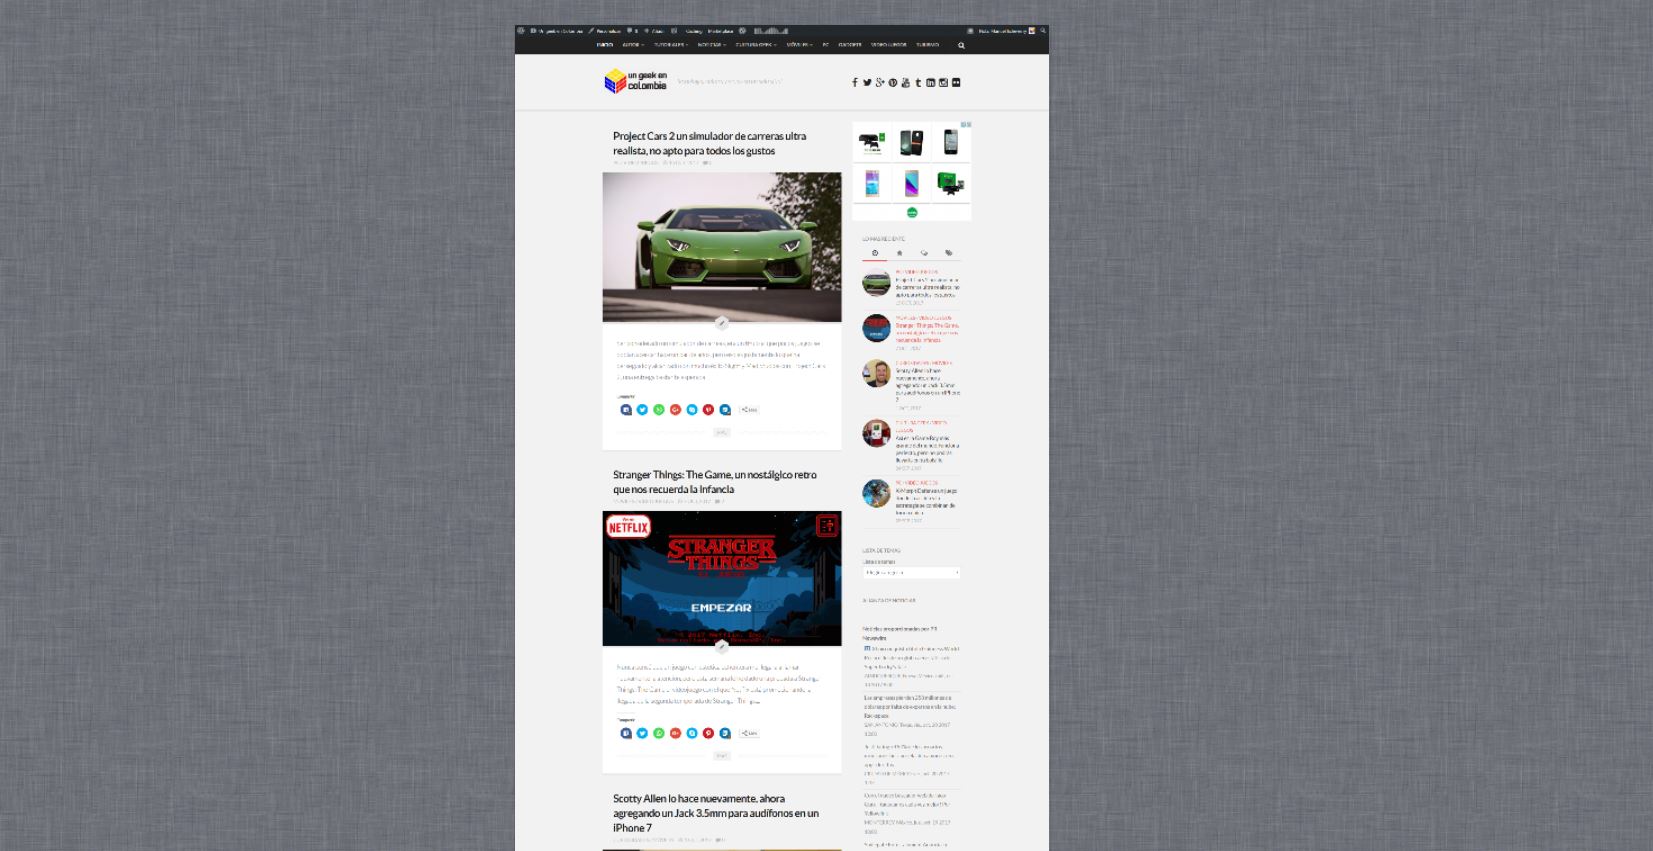Share Stranger Things post on Facebook

click(626, 733)
